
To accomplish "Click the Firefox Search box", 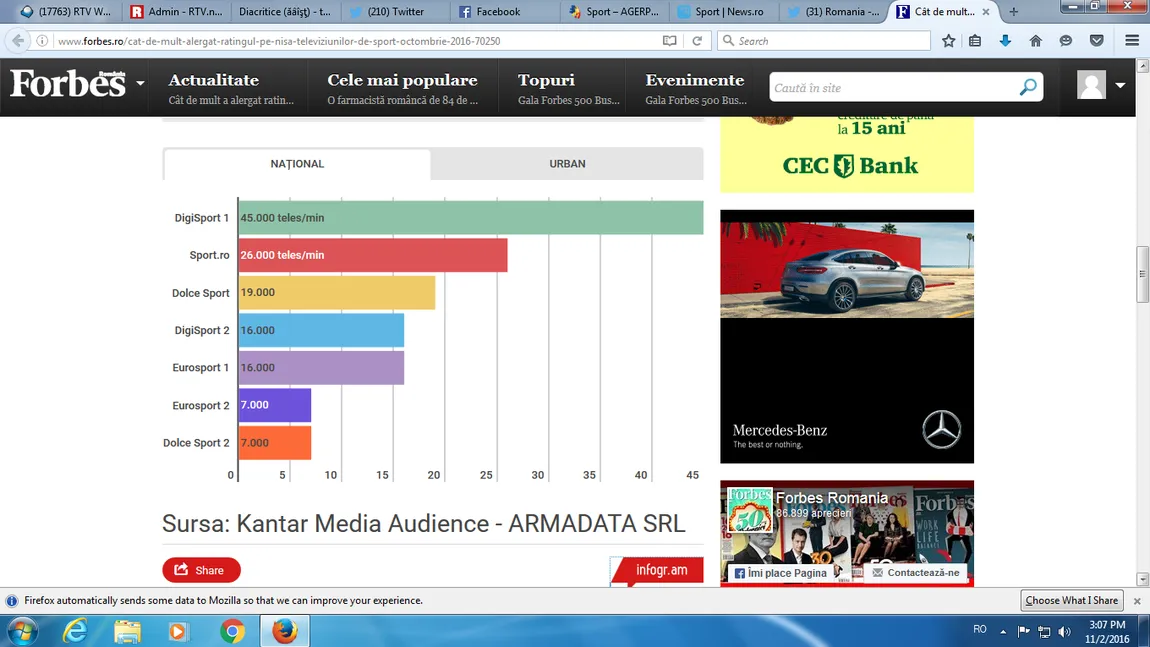I will (x=824, y=41).
